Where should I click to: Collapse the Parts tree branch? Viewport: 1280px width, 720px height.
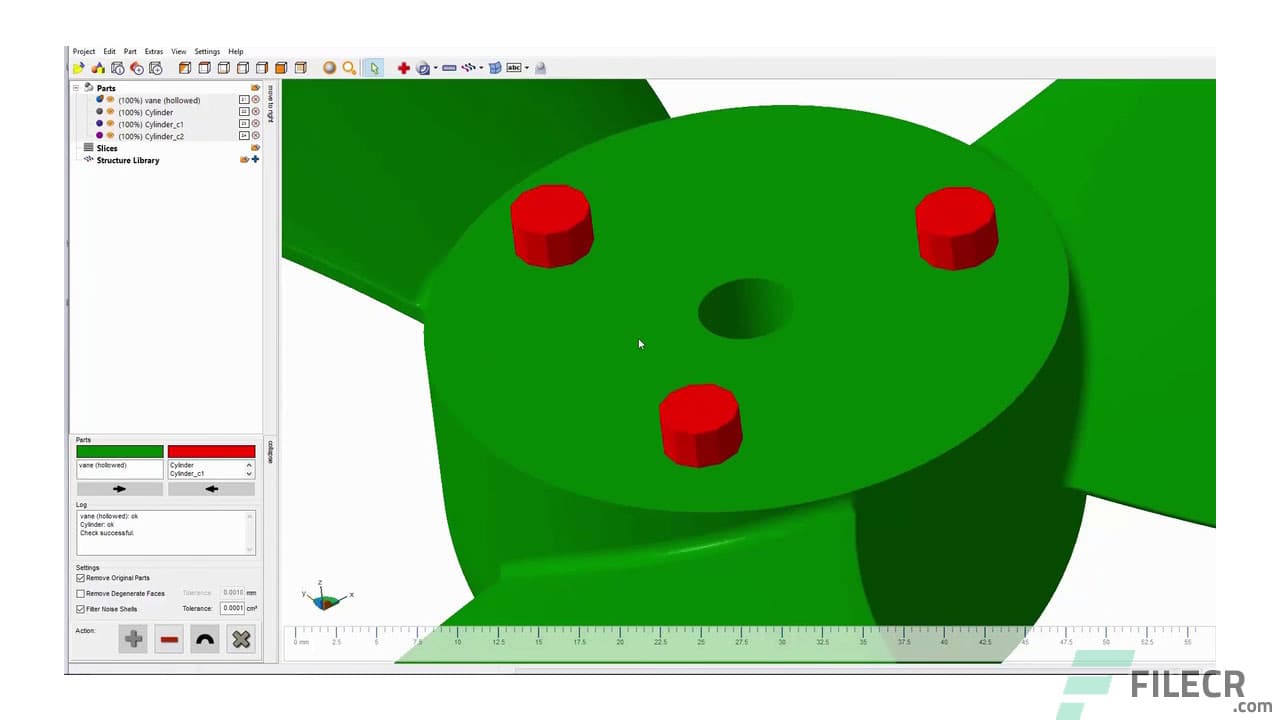[76, 88]
